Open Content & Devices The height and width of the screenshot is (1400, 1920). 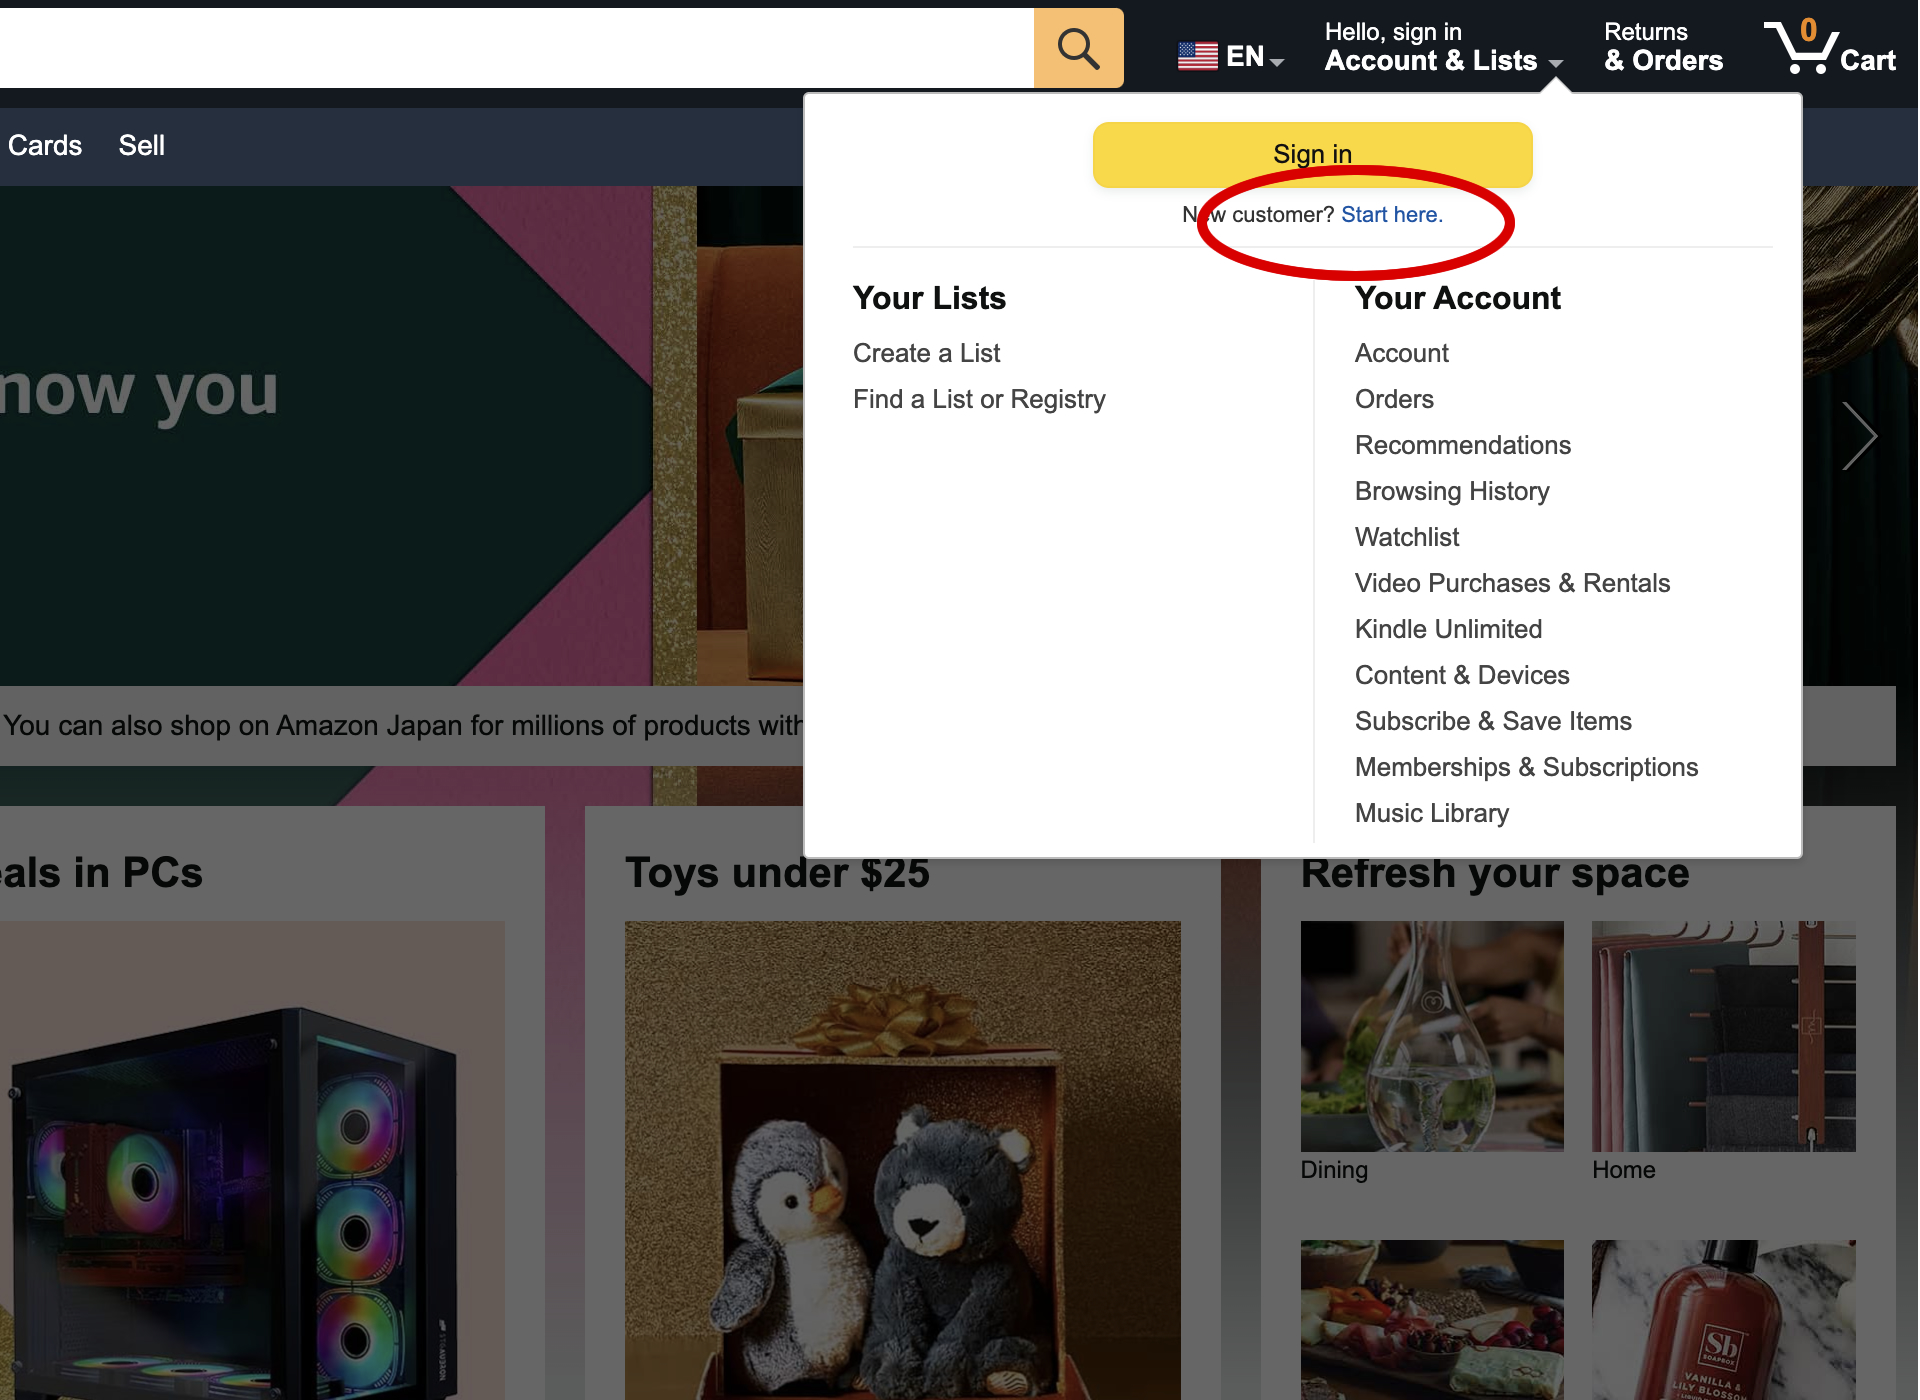point(1462,675)
